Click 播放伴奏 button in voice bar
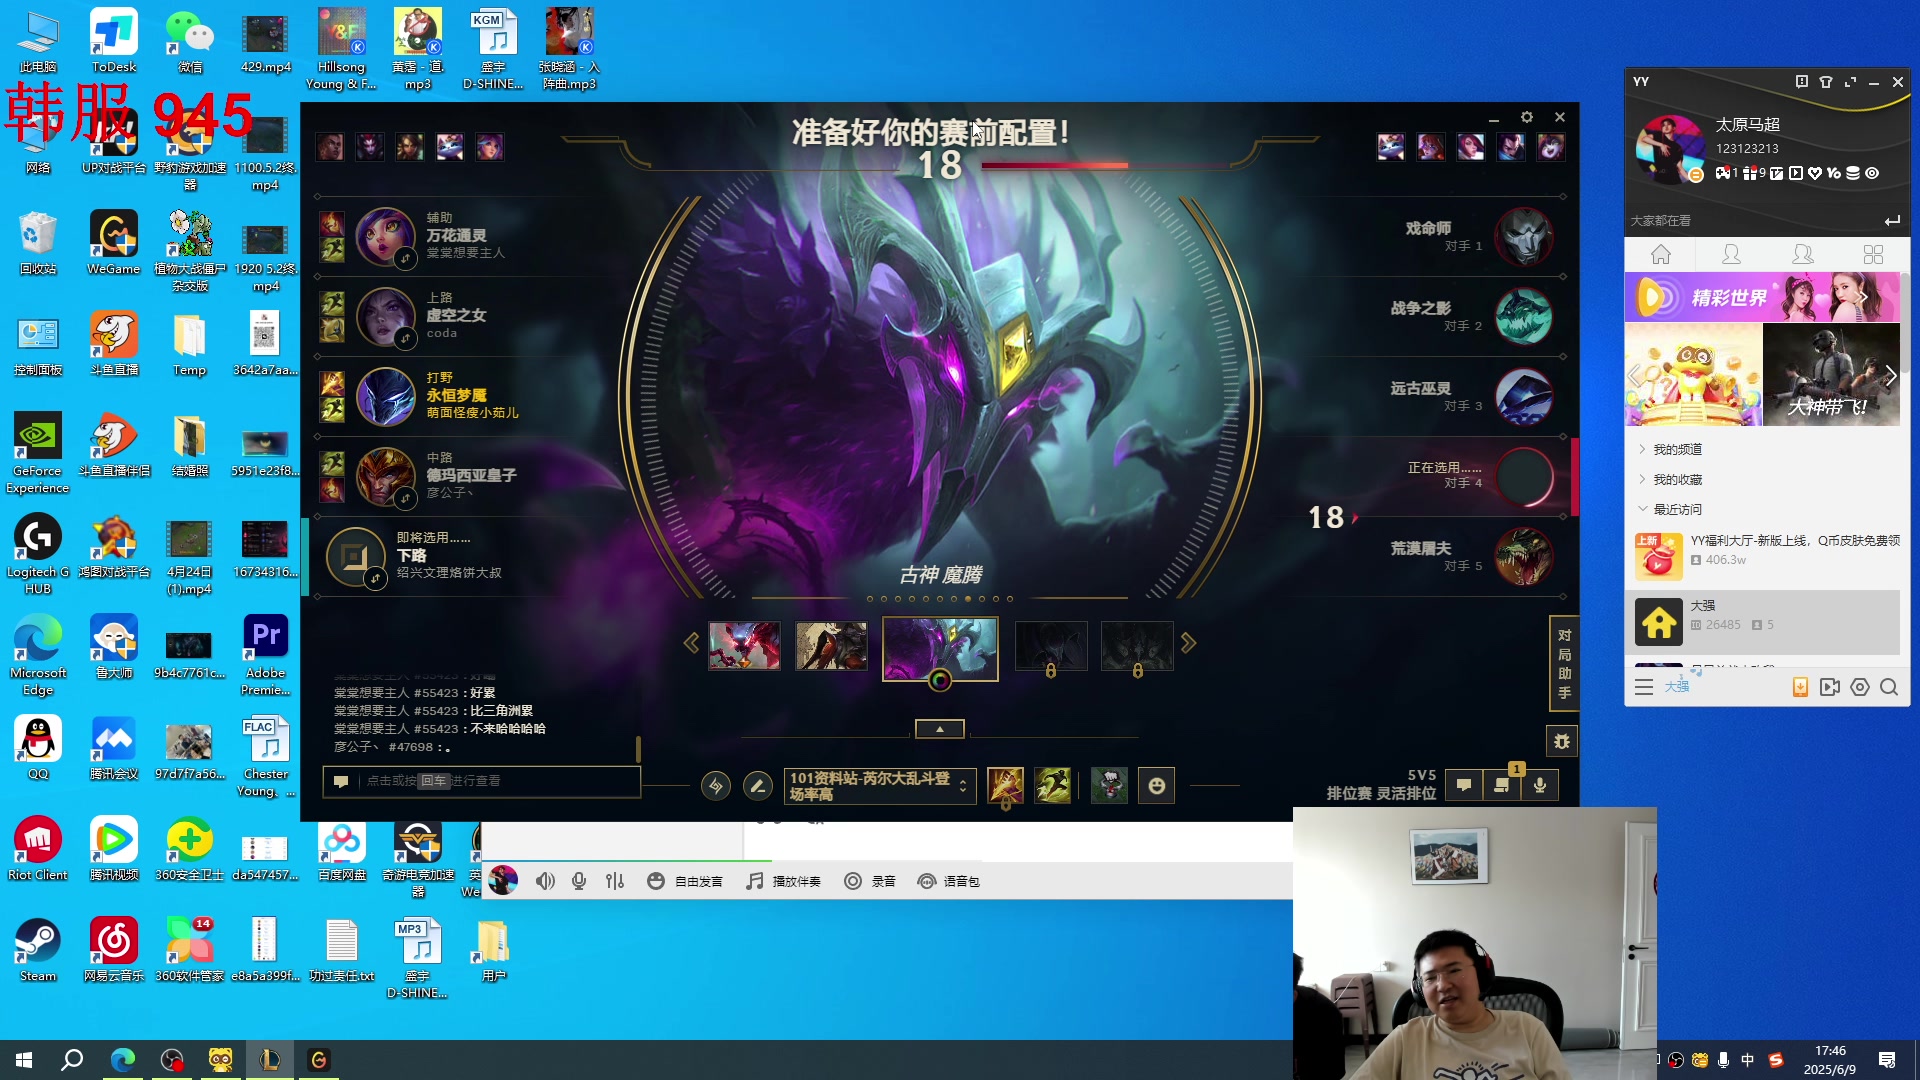The height and width of the screenshot is (1080, 1920). tap(784, 881)
